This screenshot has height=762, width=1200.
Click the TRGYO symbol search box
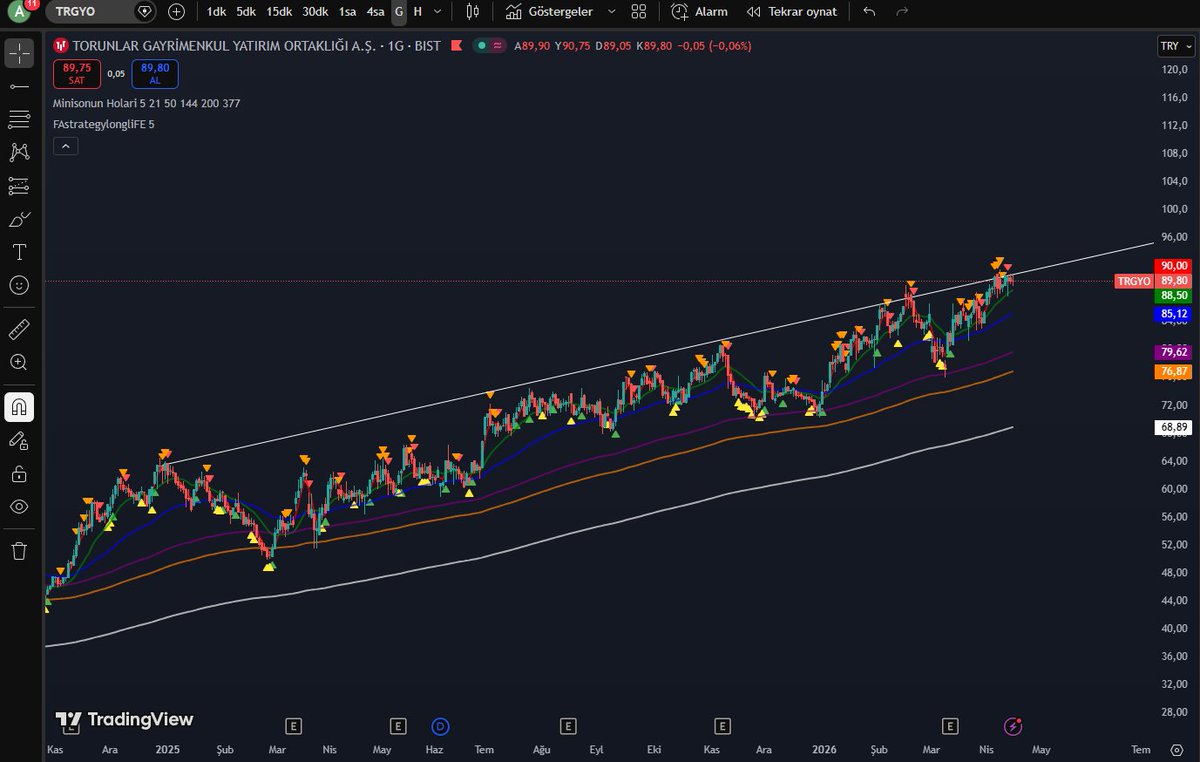click(101, 12)
